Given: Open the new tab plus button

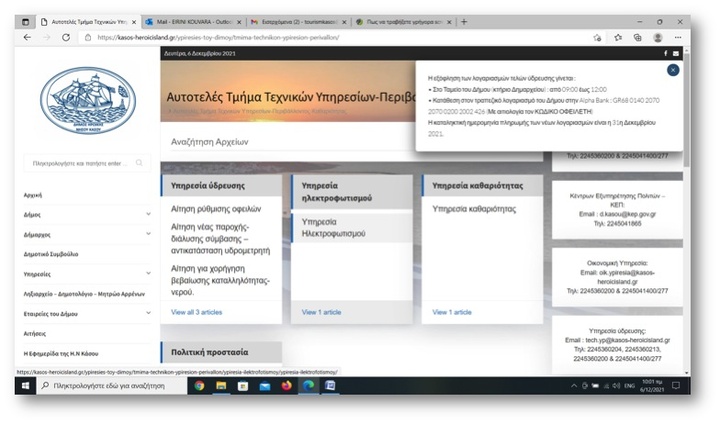Looking at the screenshot, I should click(x=463, y=21).
